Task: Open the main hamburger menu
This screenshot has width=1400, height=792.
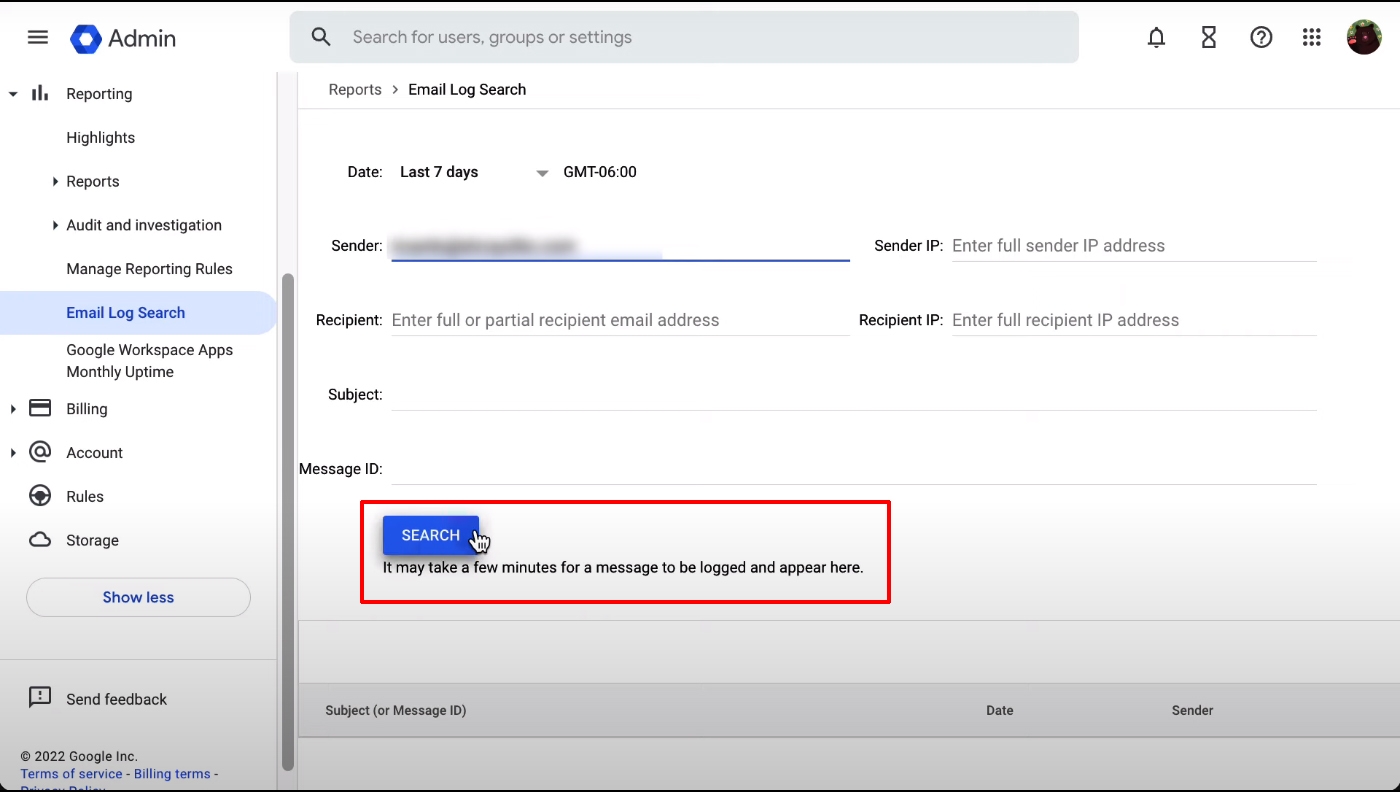Action: 38,38
